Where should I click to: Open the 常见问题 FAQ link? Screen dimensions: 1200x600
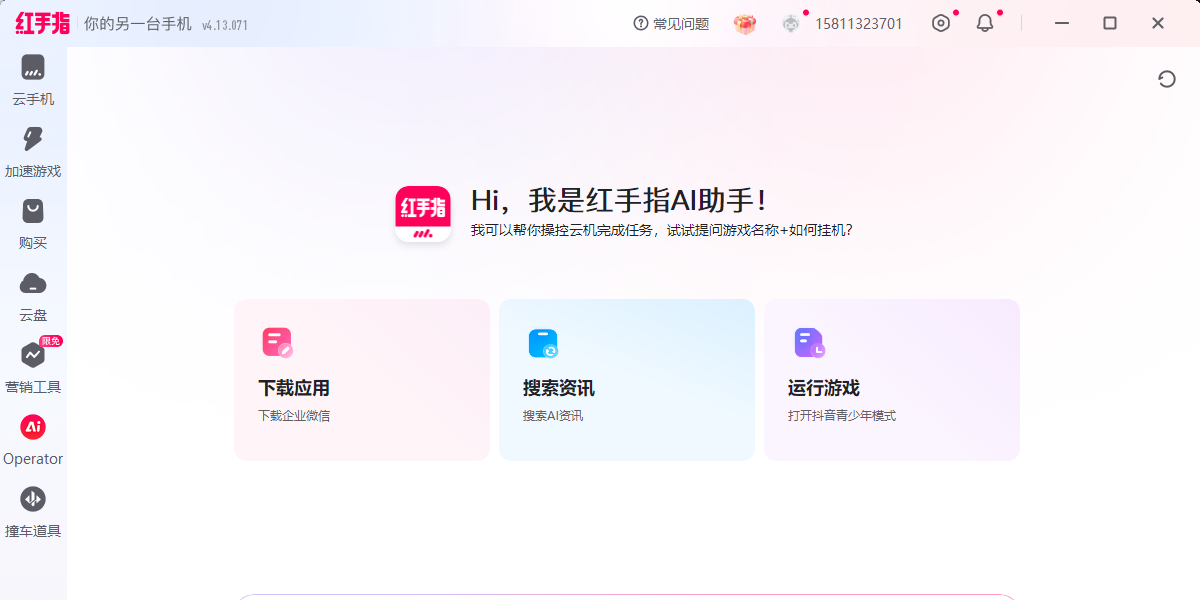(x=671, y=24)
